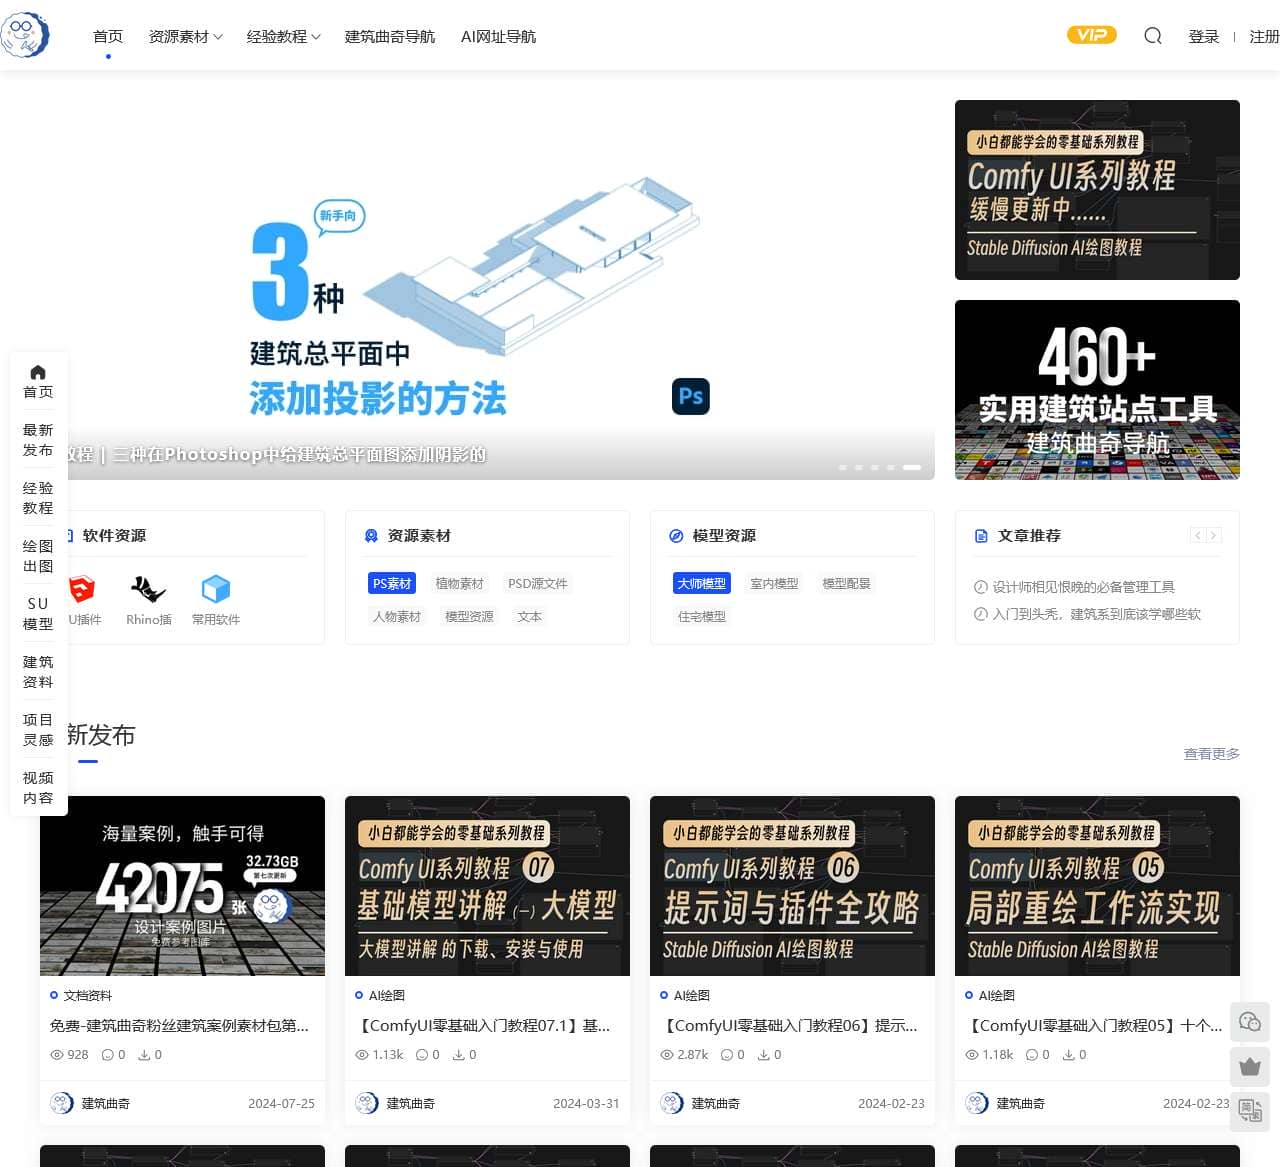
Task: Click the 注册 link
Action: click(1264, 37)
